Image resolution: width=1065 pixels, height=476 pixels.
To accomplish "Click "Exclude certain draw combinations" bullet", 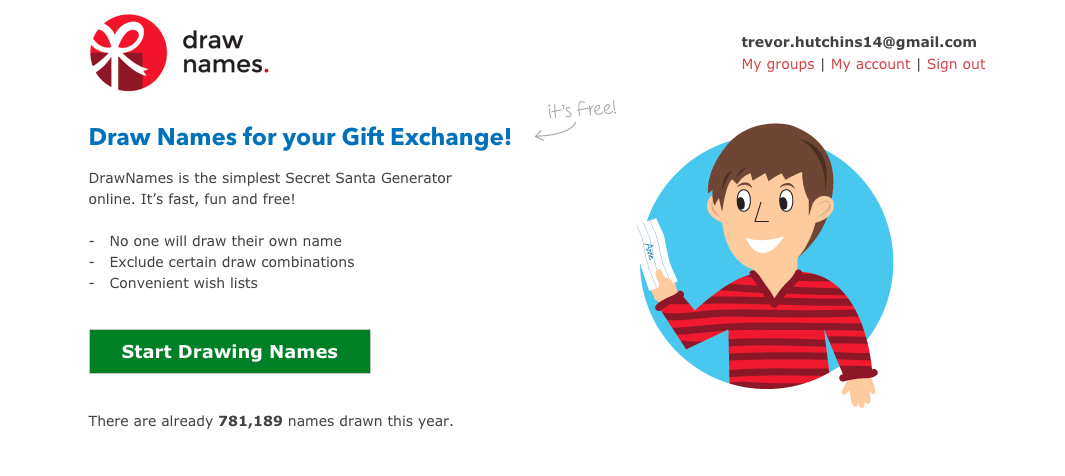I will point(231,262).
